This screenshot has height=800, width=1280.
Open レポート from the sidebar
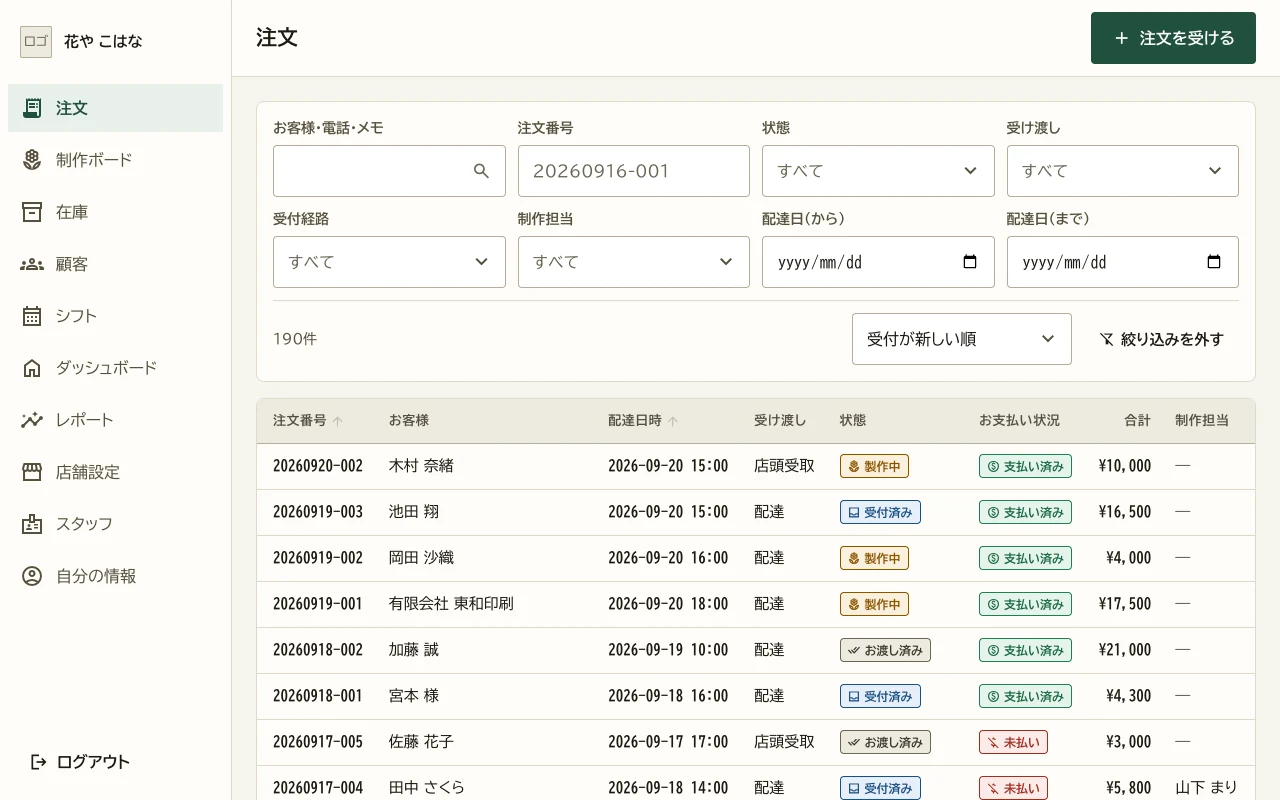[x=115, y=420]
